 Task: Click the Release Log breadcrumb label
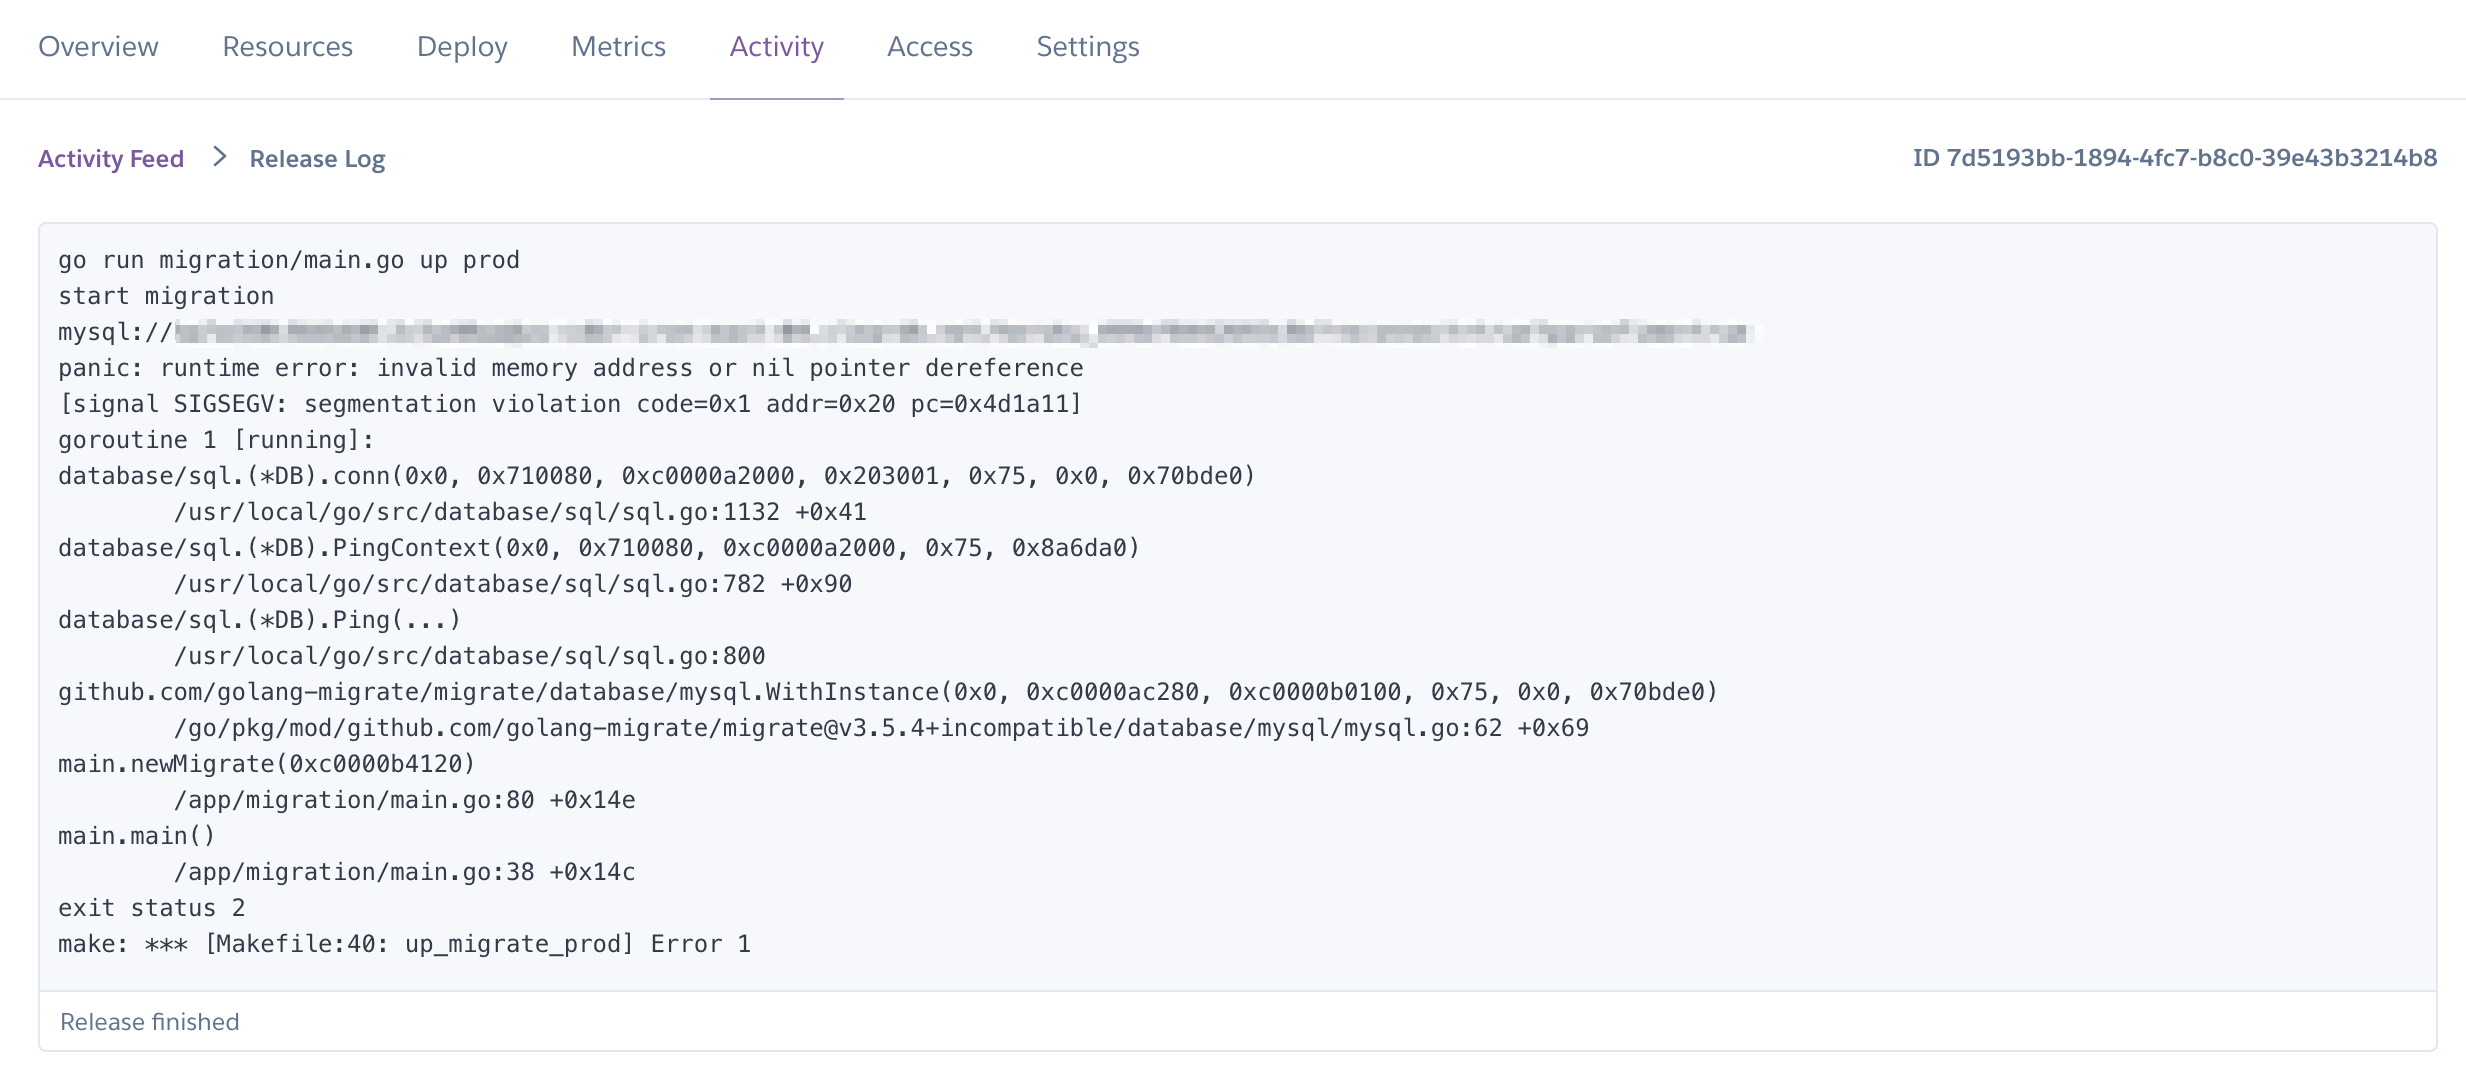(317, 159)
